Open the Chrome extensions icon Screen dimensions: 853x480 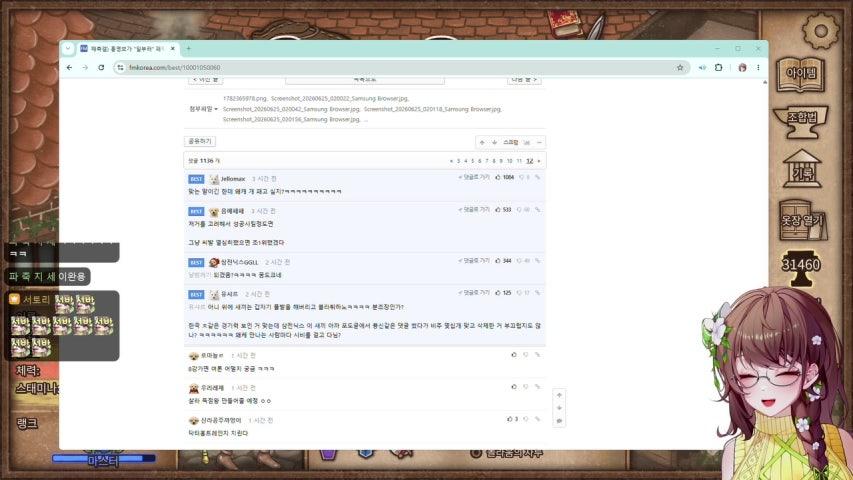click(x=719, y=67)
